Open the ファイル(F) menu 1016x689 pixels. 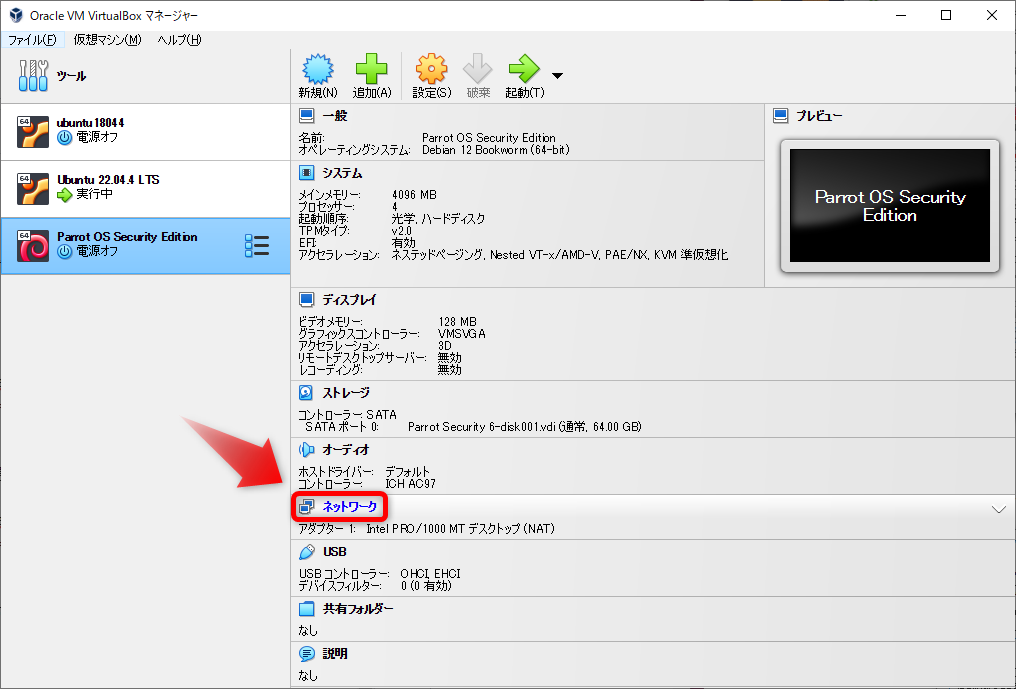(x=32, y=40)
